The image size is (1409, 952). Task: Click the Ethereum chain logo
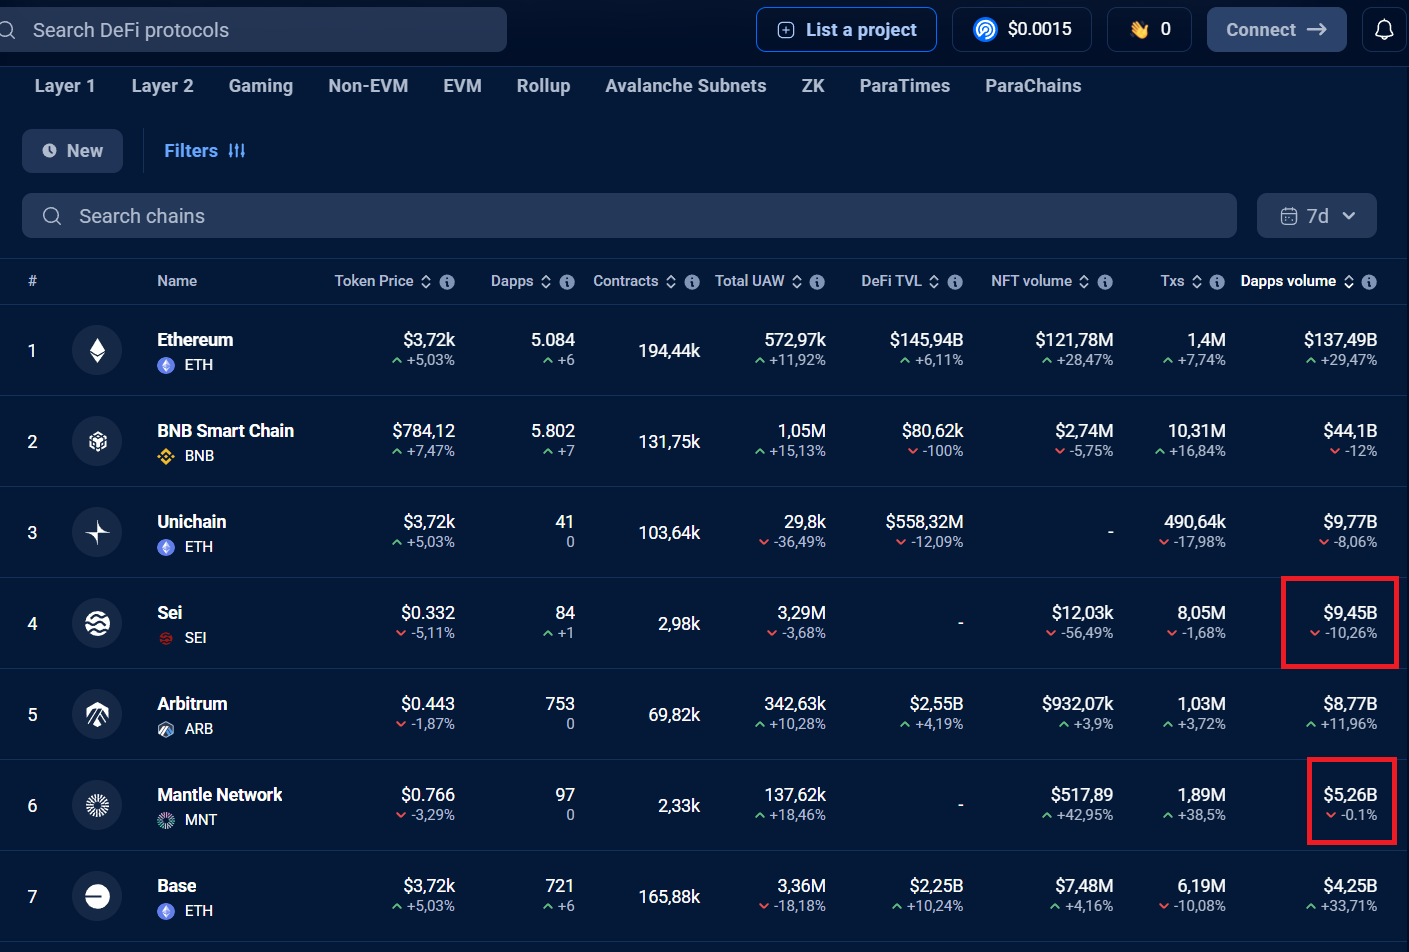(x=97, y=350)
